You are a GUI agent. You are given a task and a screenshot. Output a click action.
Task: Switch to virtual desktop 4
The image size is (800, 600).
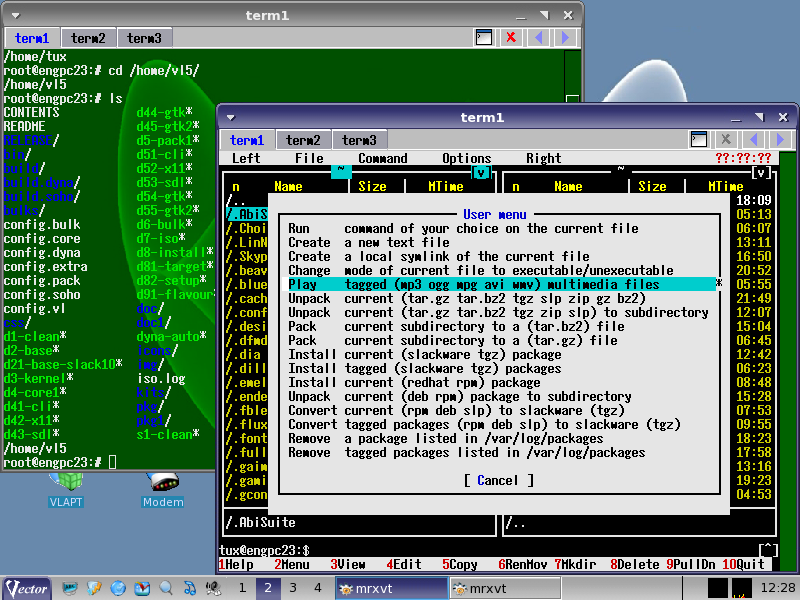(318, 588)
